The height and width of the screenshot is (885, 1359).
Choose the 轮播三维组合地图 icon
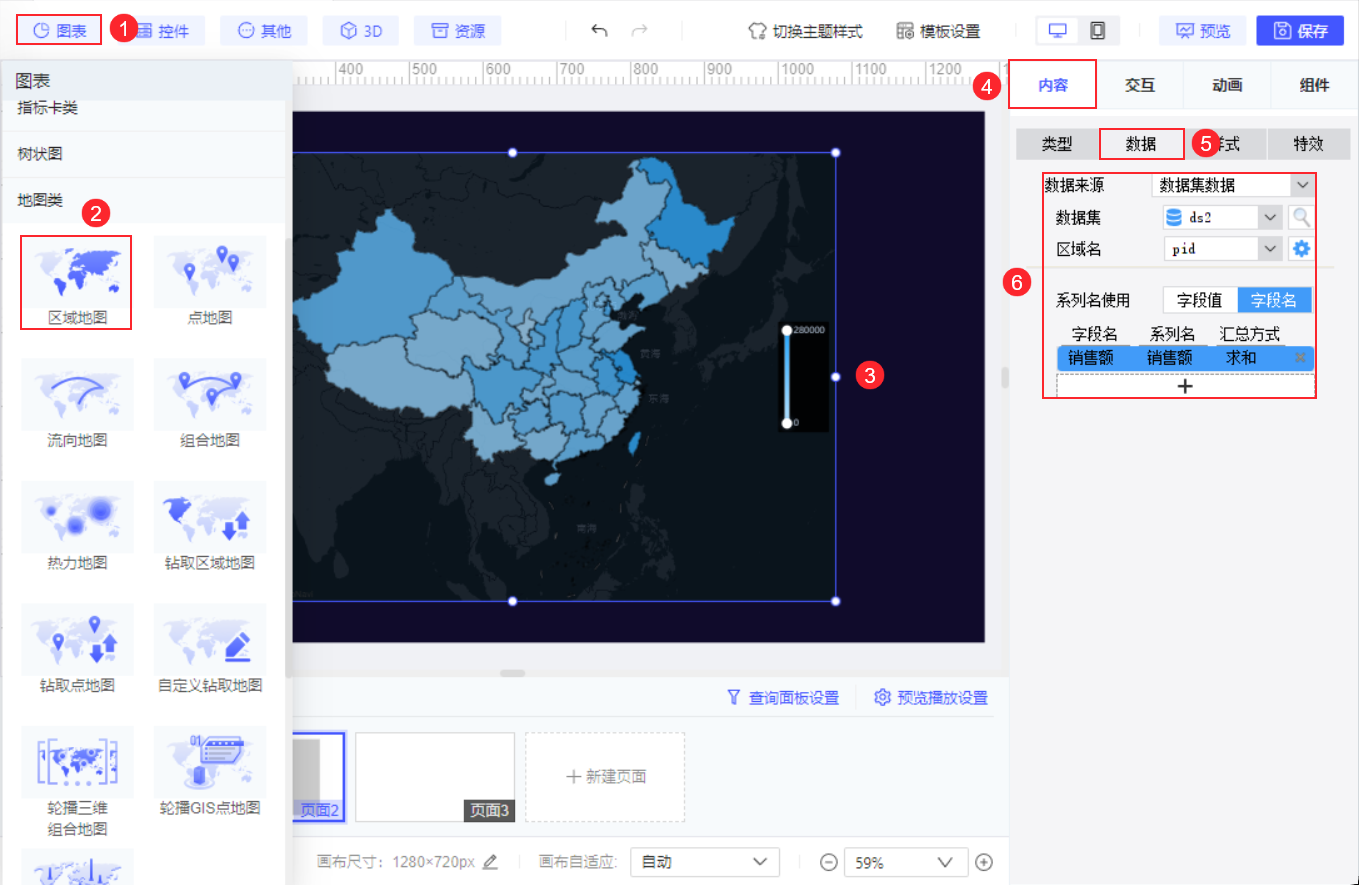pos(77,762)
